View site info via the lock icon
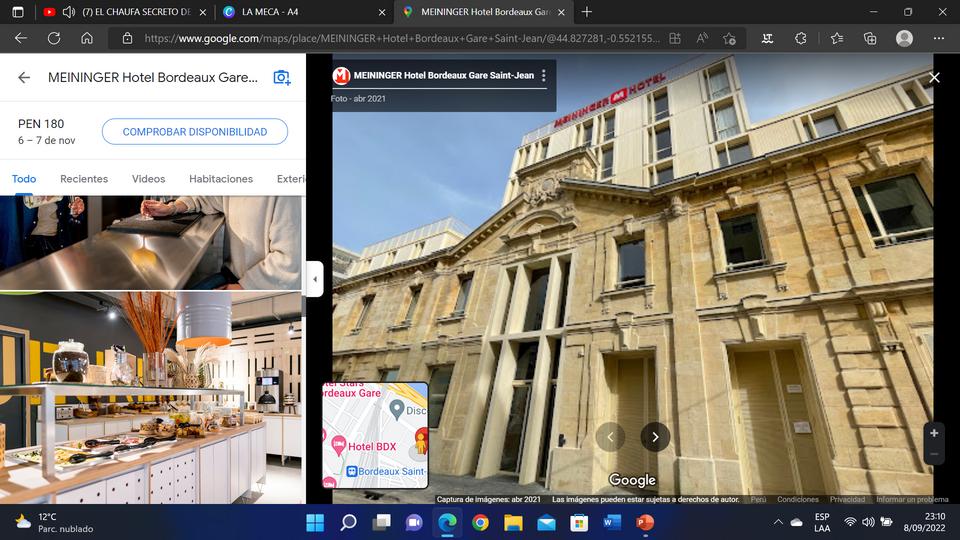This screenshot has height=540, width=960. click(127, 39)
